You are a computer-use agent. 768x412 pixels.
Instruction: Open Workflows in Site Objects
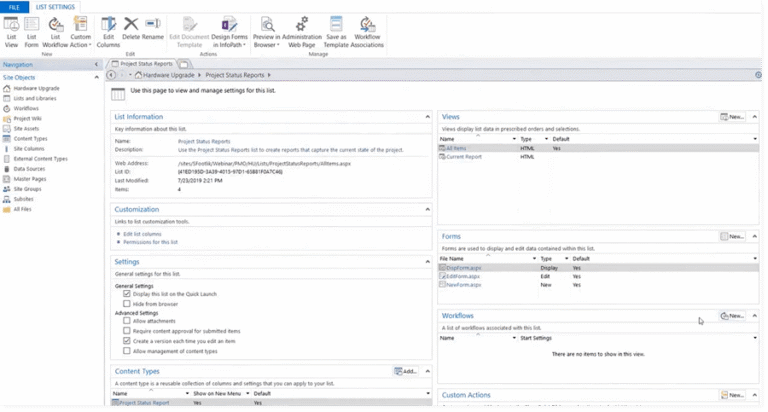(26, 108)
